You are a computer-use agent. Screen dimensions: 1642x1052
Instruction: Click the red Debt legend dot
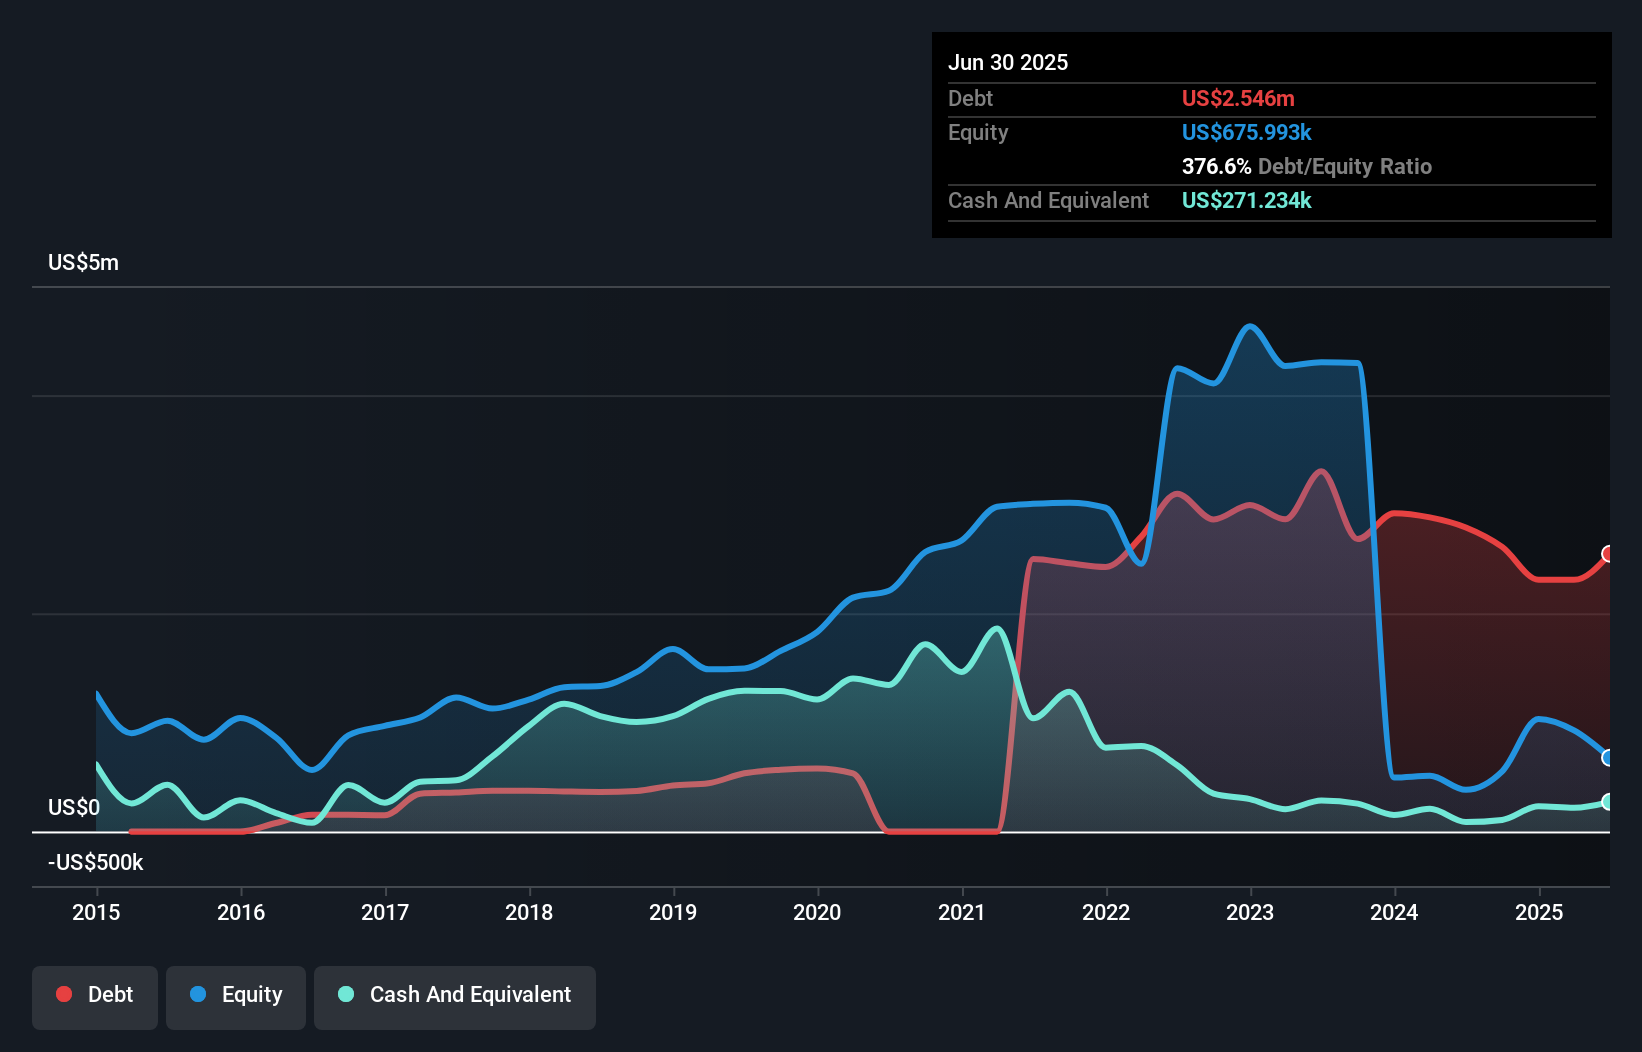coord(64,994)
